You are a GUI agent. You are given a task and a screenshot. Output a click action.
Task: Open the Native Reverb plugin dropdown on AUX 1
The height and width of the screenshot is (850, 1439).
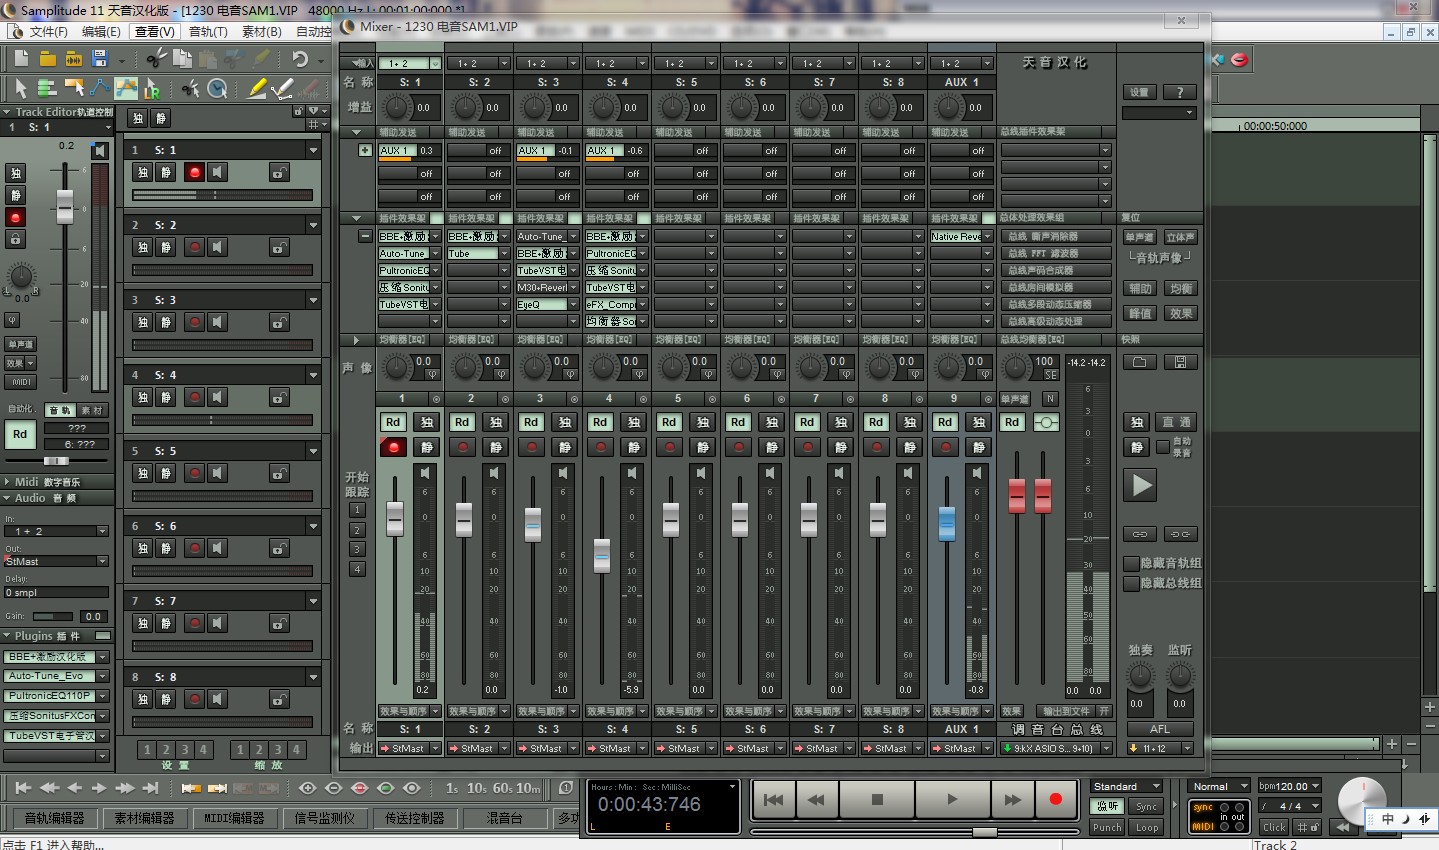(x=987, y=237)
